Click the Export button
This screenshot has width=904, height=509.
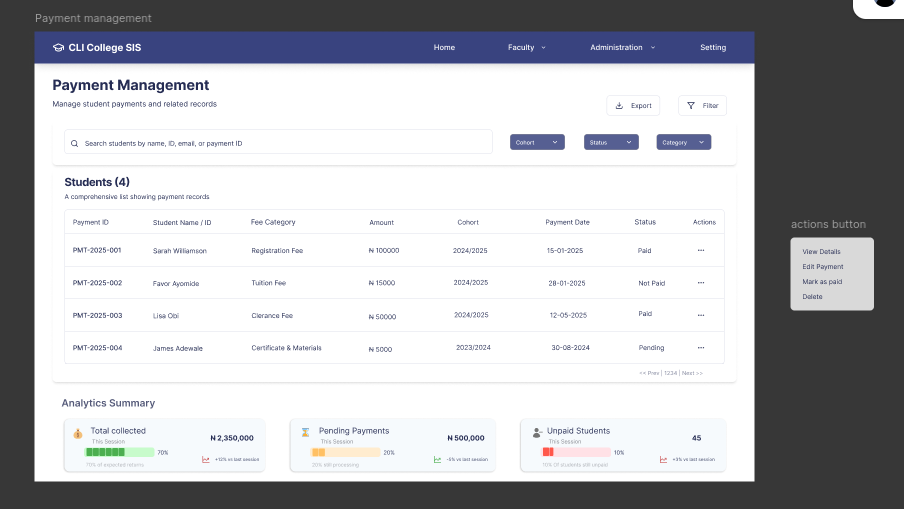coord(633,105)
